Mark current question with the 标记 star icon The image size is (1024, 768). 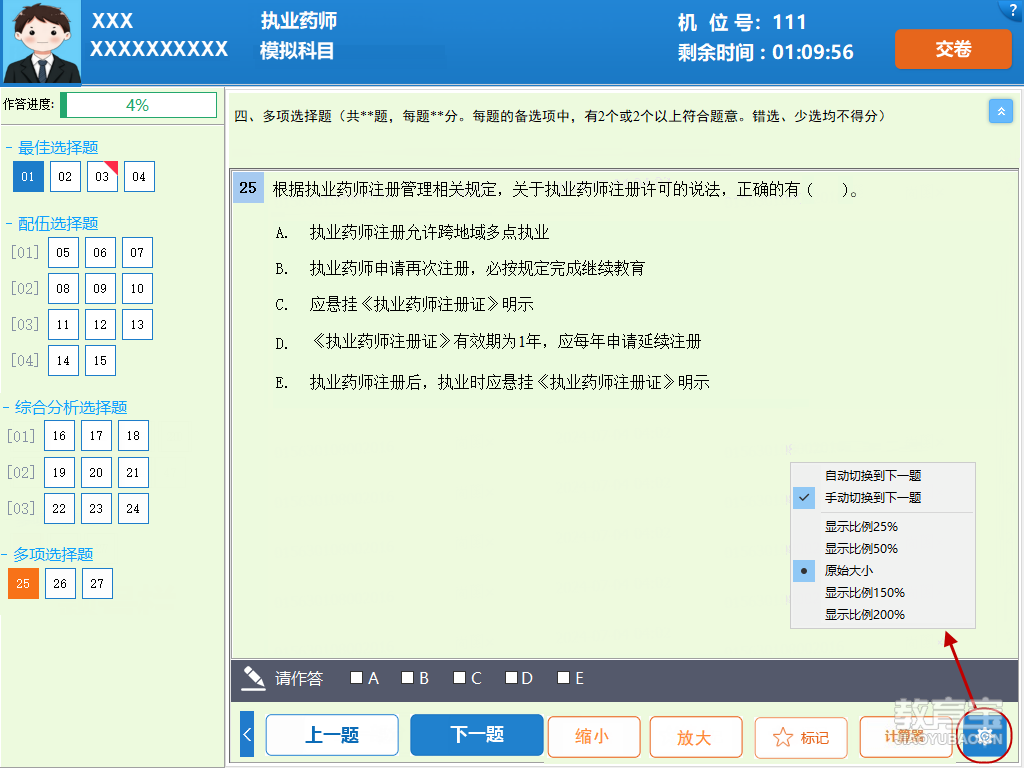pyautogui.click(x=801, y=735)
